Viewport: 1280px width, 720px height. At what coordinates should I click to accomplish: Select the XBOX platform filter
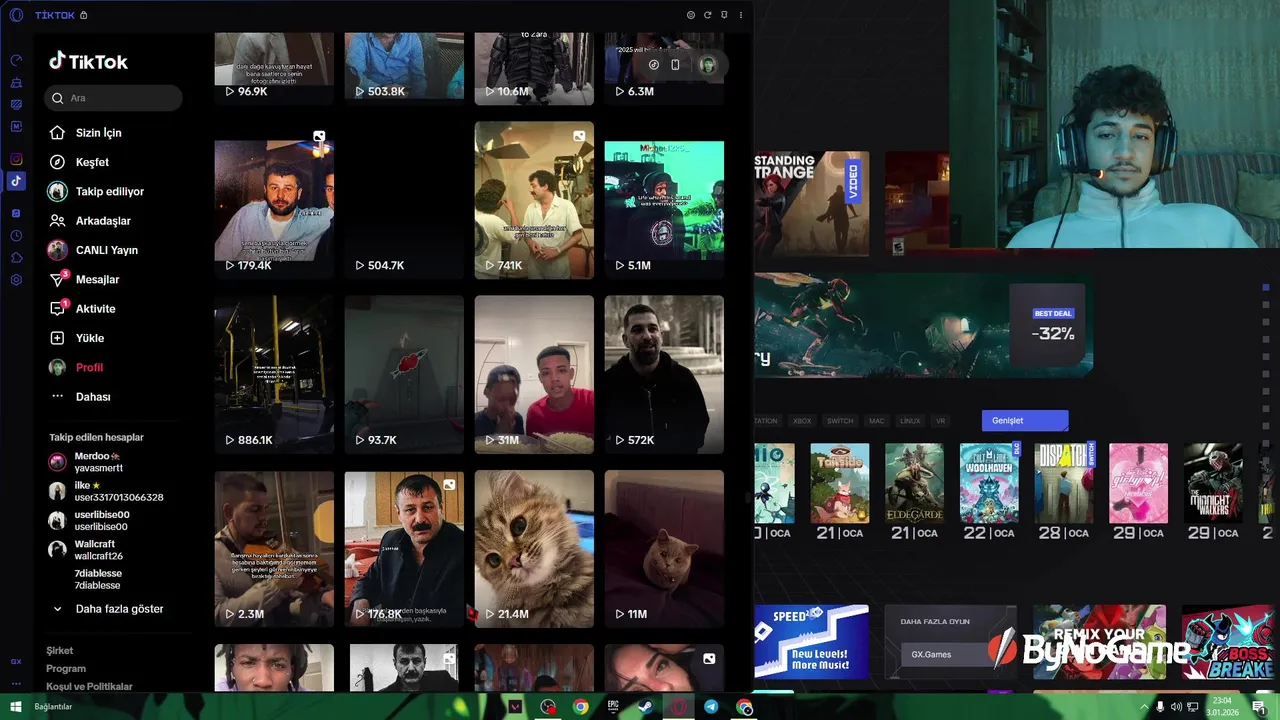[802, 421]
